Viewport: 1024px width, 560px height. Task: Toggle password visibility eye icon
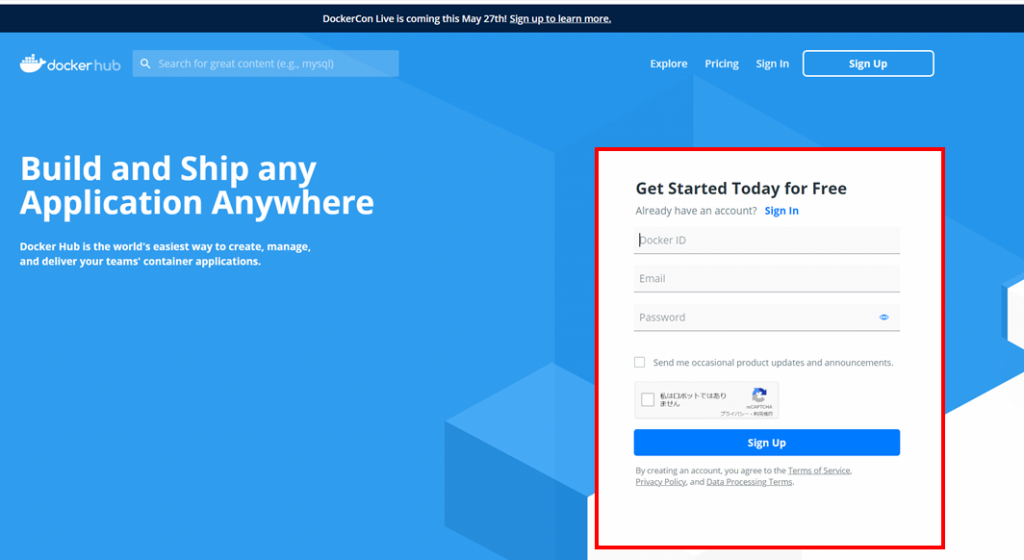tap(884, 317)
